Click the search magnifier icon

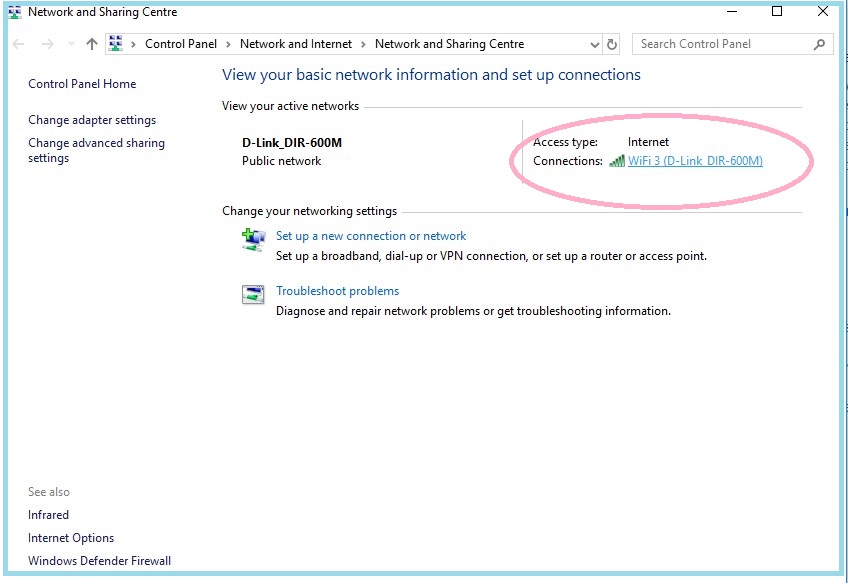pos(819,44)
